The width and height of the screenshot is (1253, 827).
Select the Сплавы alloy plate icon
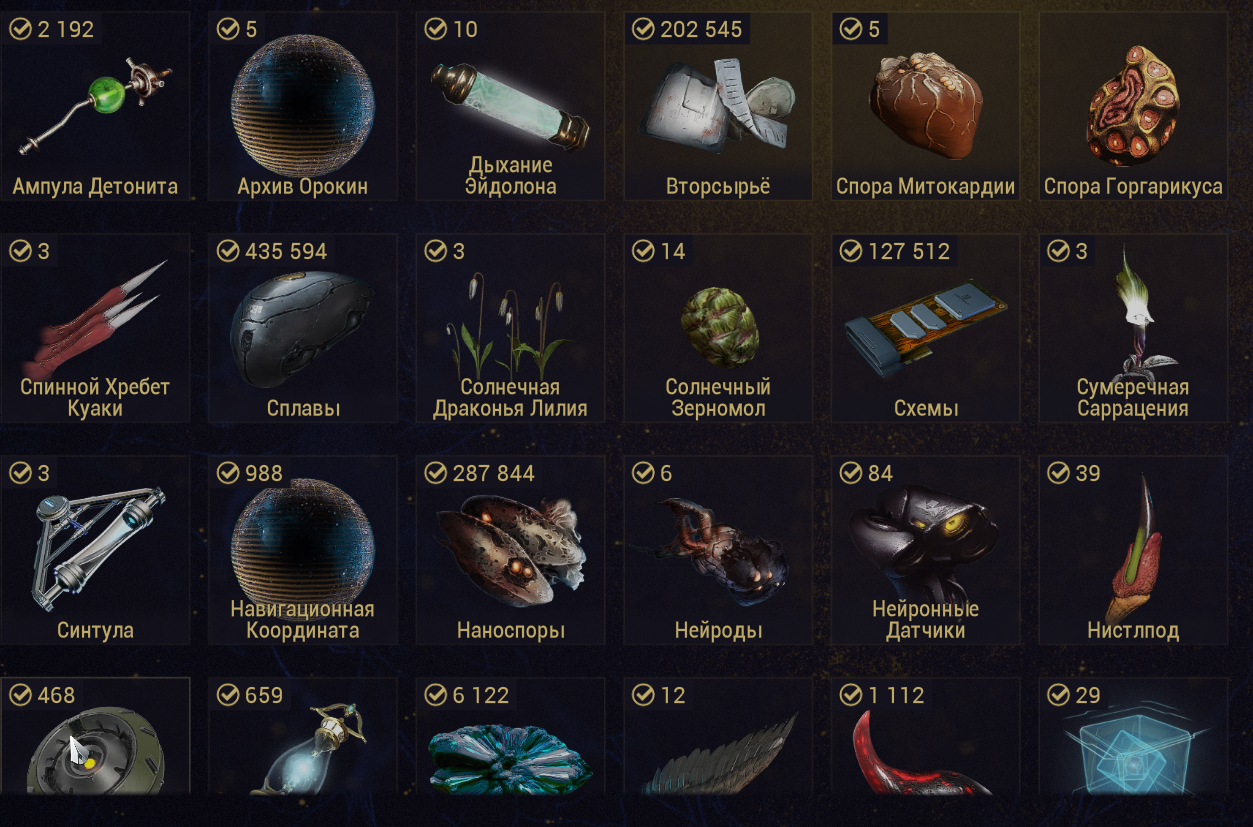[x=302, y=329]
